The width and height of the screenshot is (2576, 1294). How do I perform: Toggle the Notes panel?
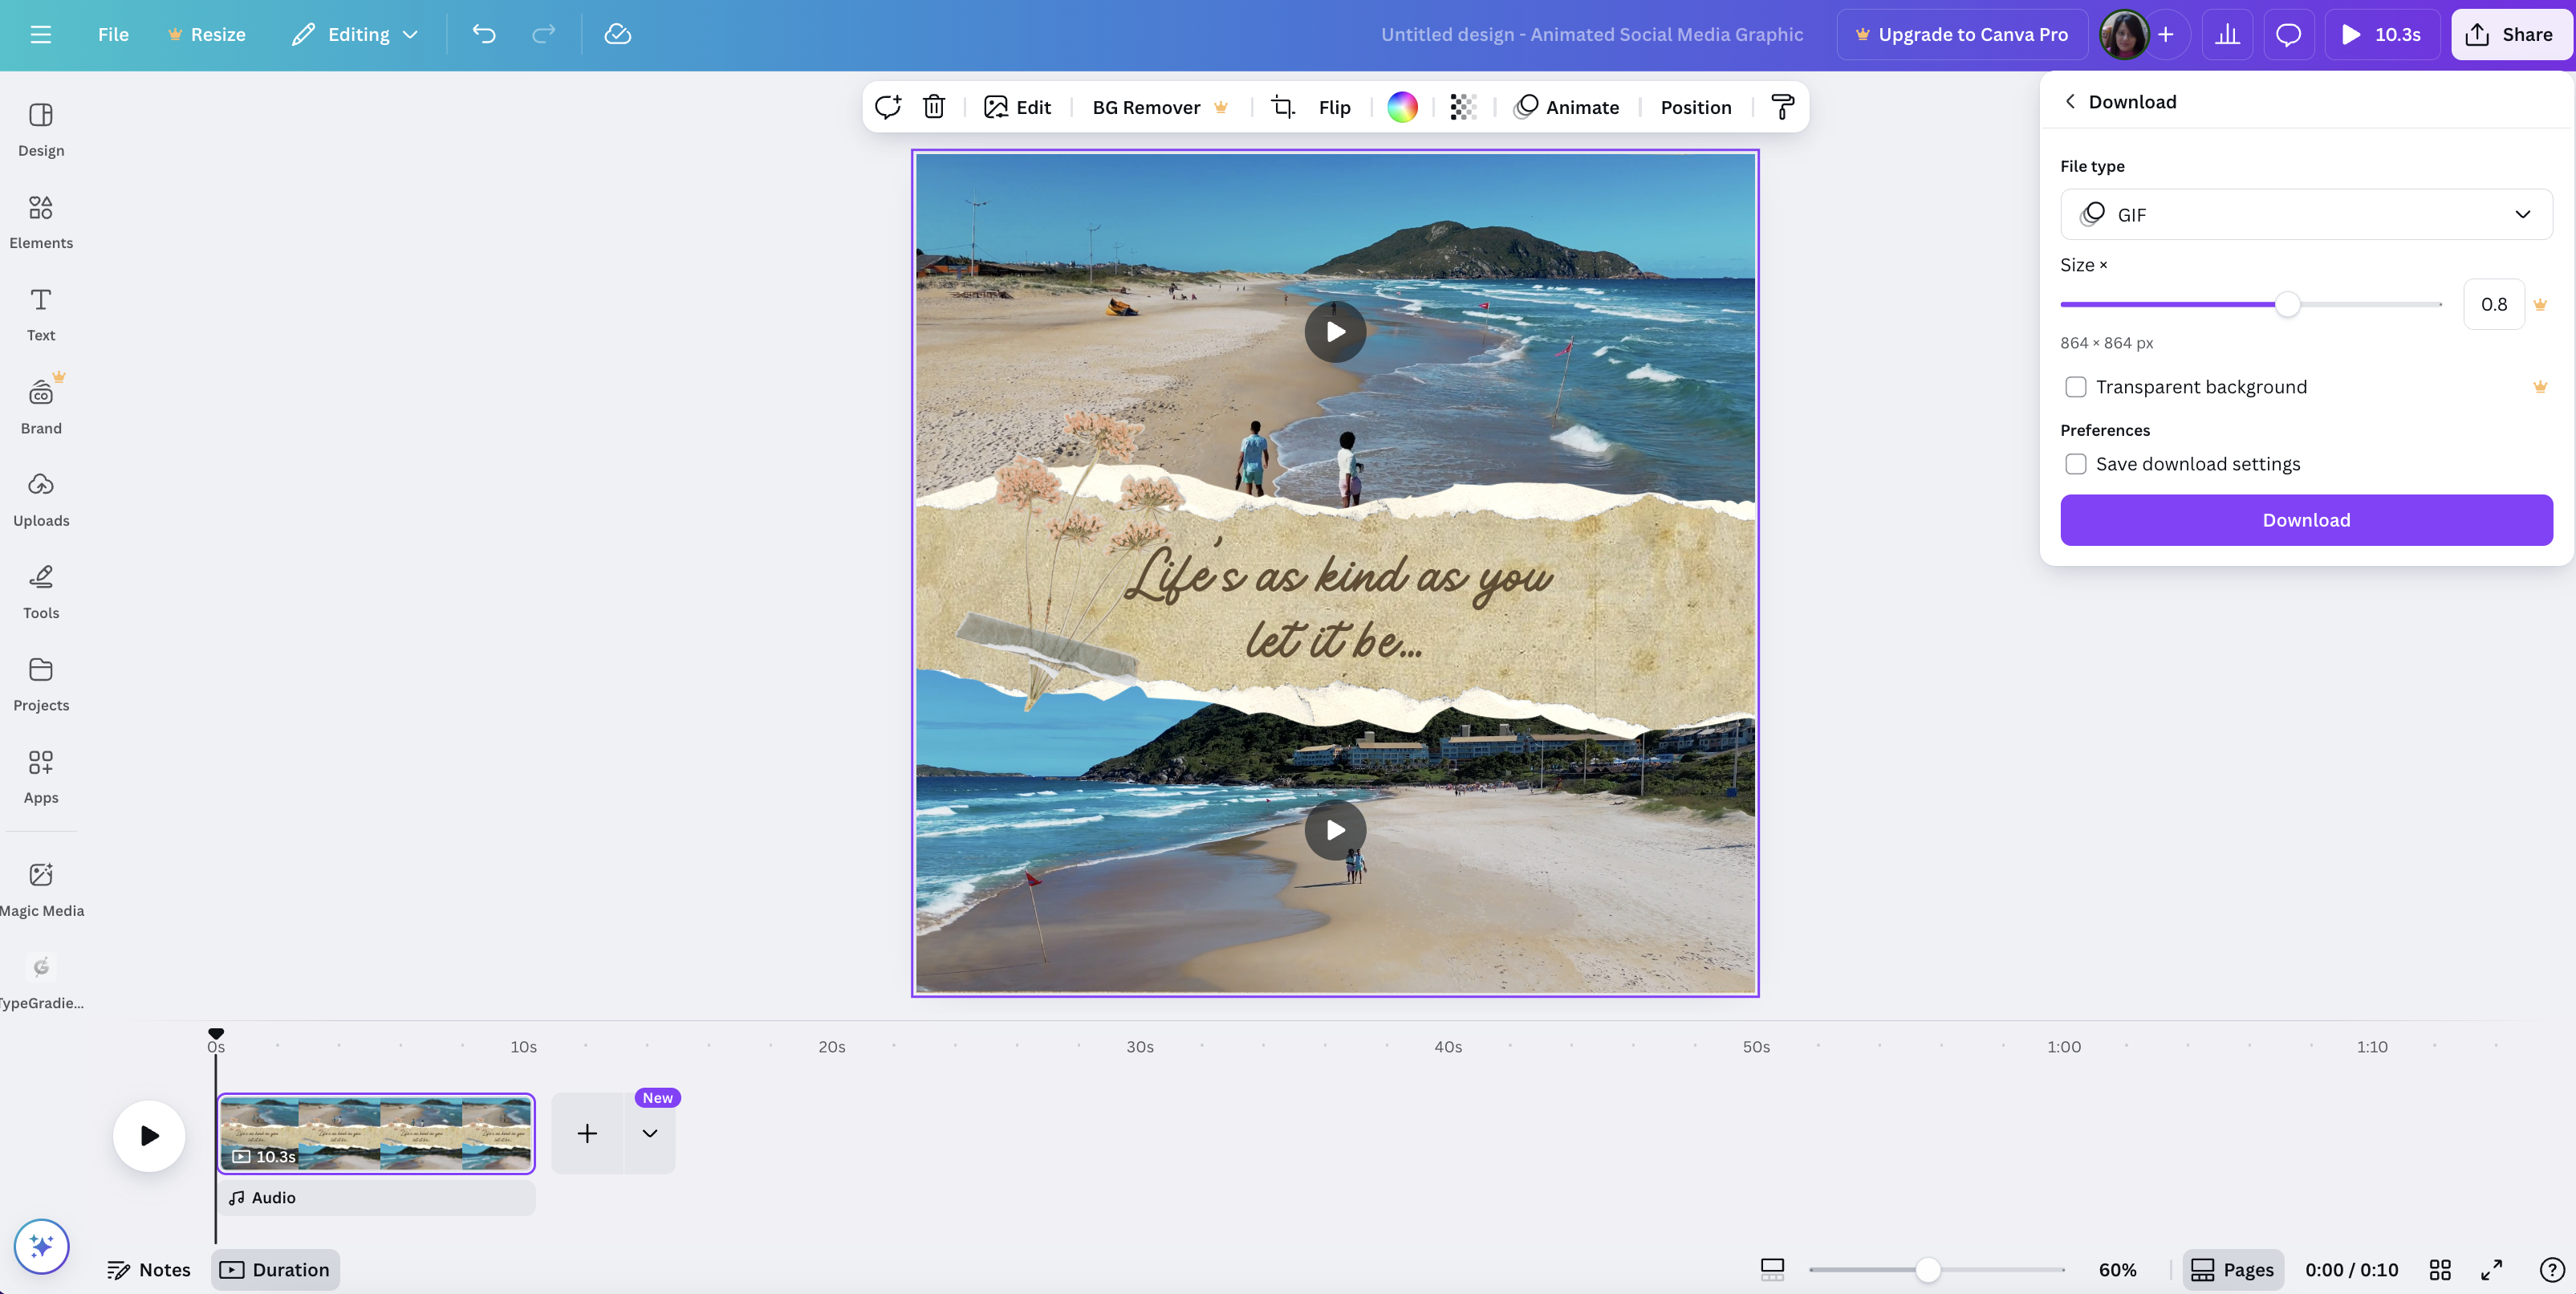coord(149,1268)
